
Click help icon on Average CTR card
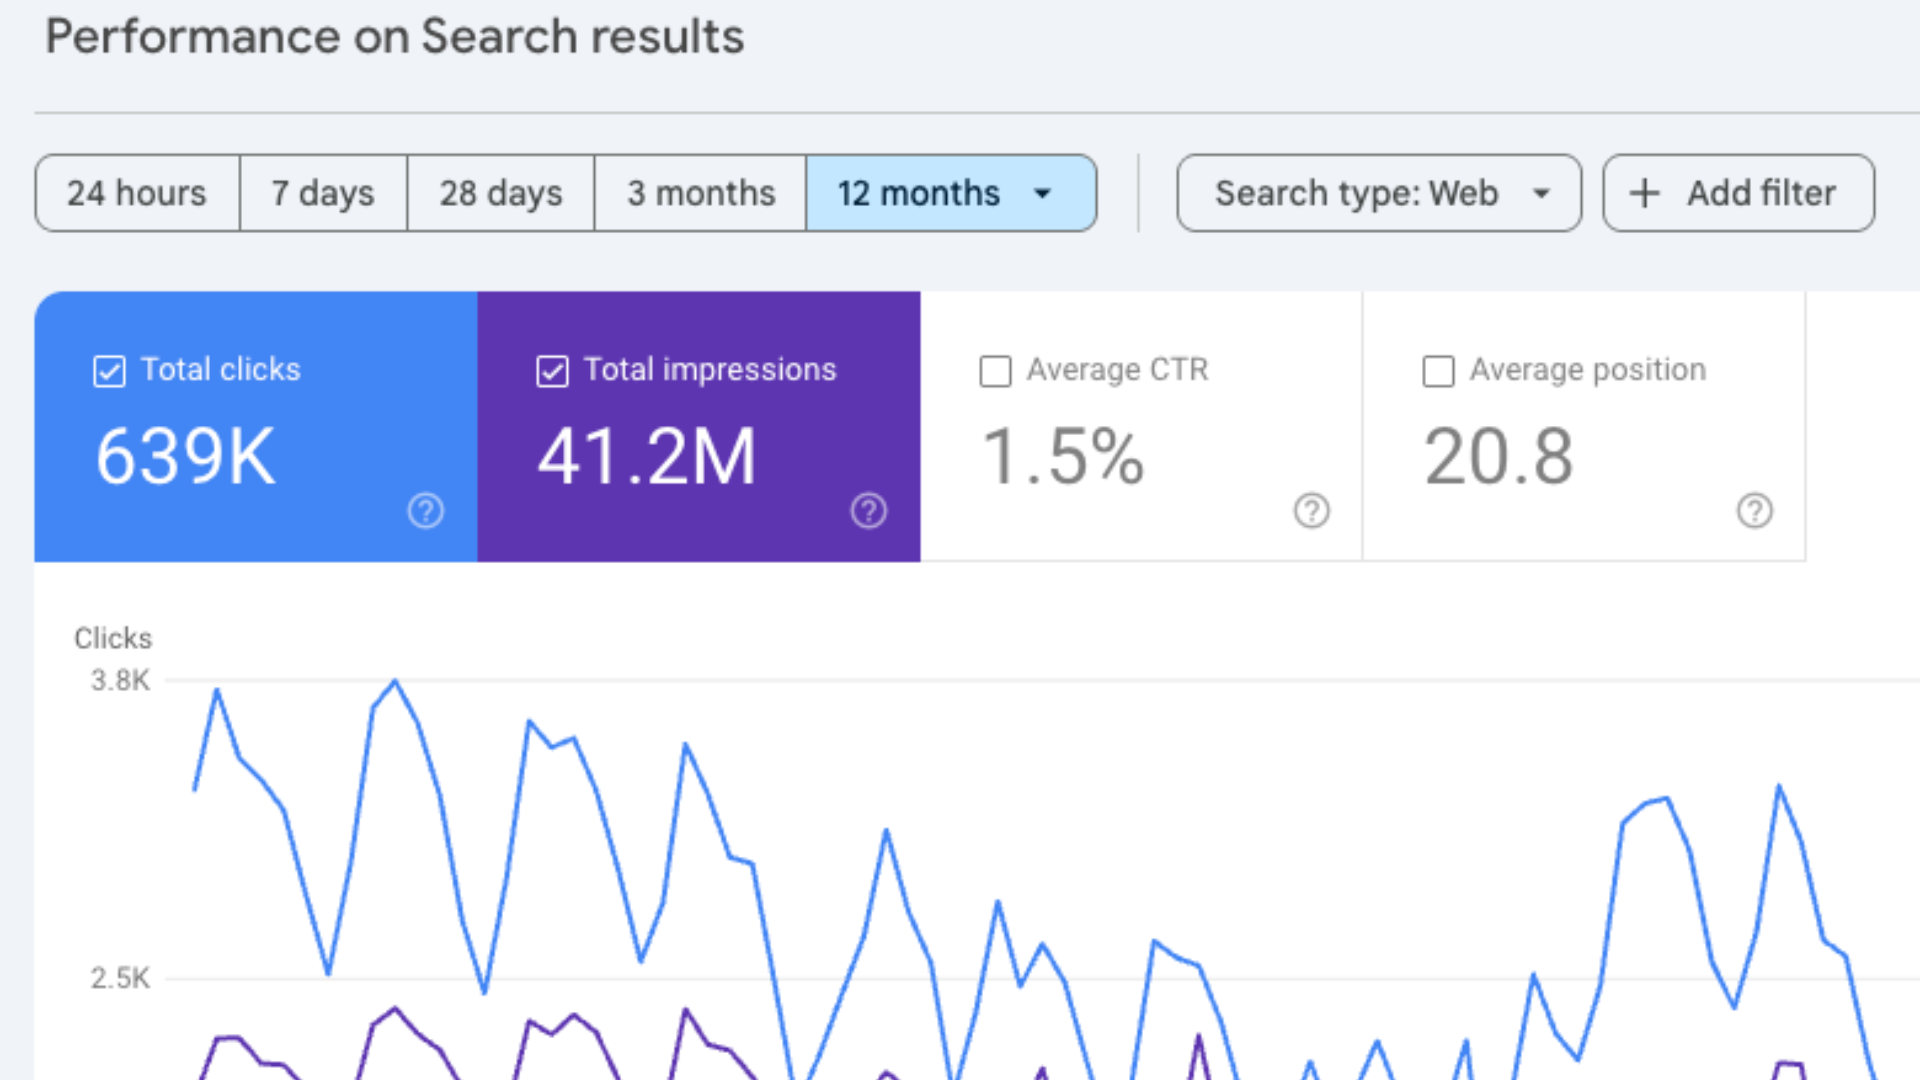[x=1311, y=511]
